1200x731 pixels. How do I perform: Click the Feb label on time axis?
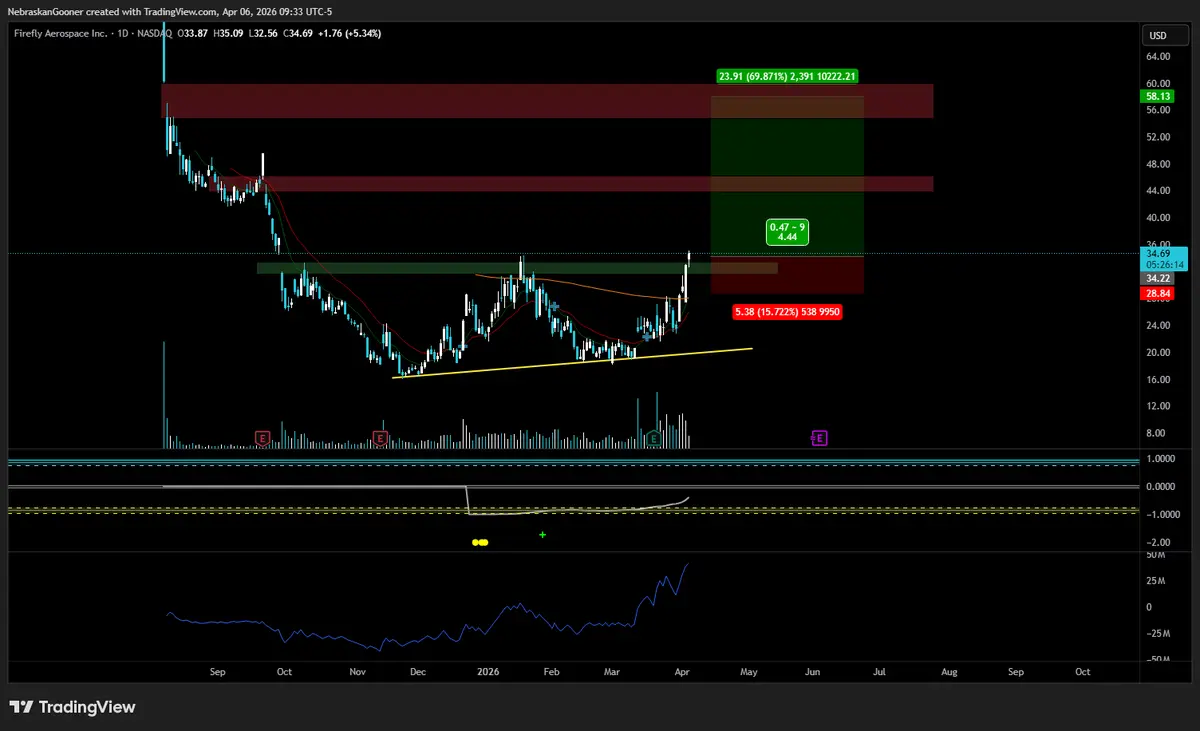551,672
